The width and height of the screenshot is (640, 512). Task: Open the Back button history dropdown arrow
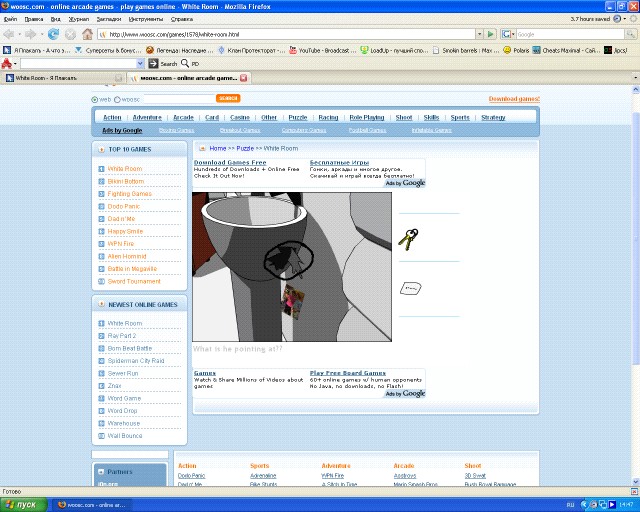19,34
